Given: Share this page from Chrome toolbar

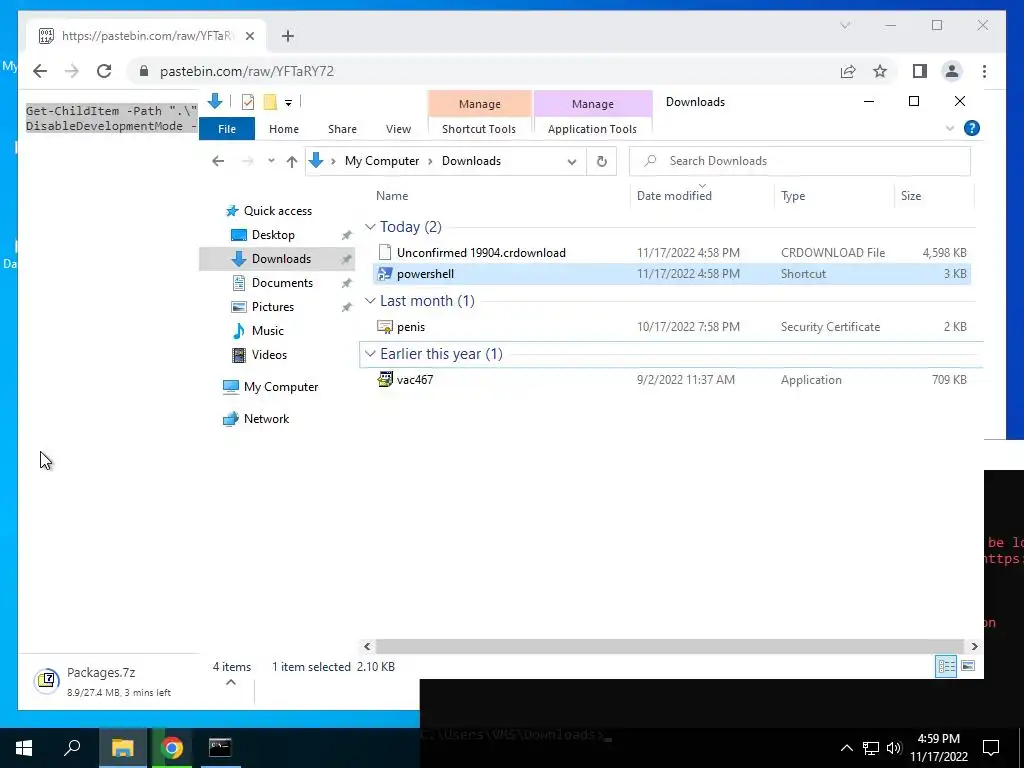Looking at the screenshot, I should pos(848,71).
